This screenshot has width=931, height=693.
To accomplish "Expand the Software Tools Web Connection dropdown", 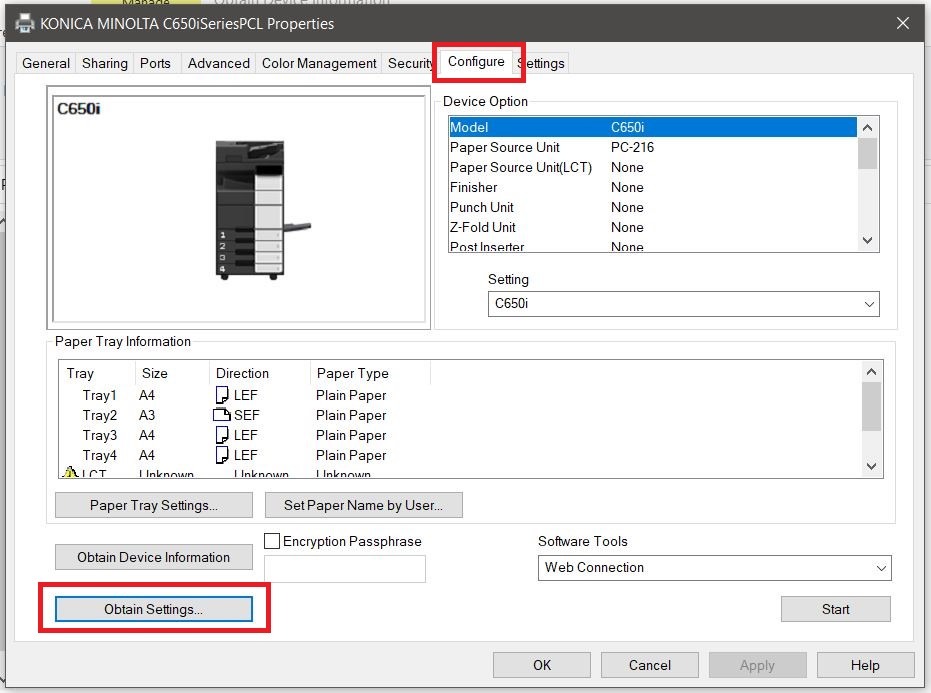I will pyautogui.click(x=714, y=568).
